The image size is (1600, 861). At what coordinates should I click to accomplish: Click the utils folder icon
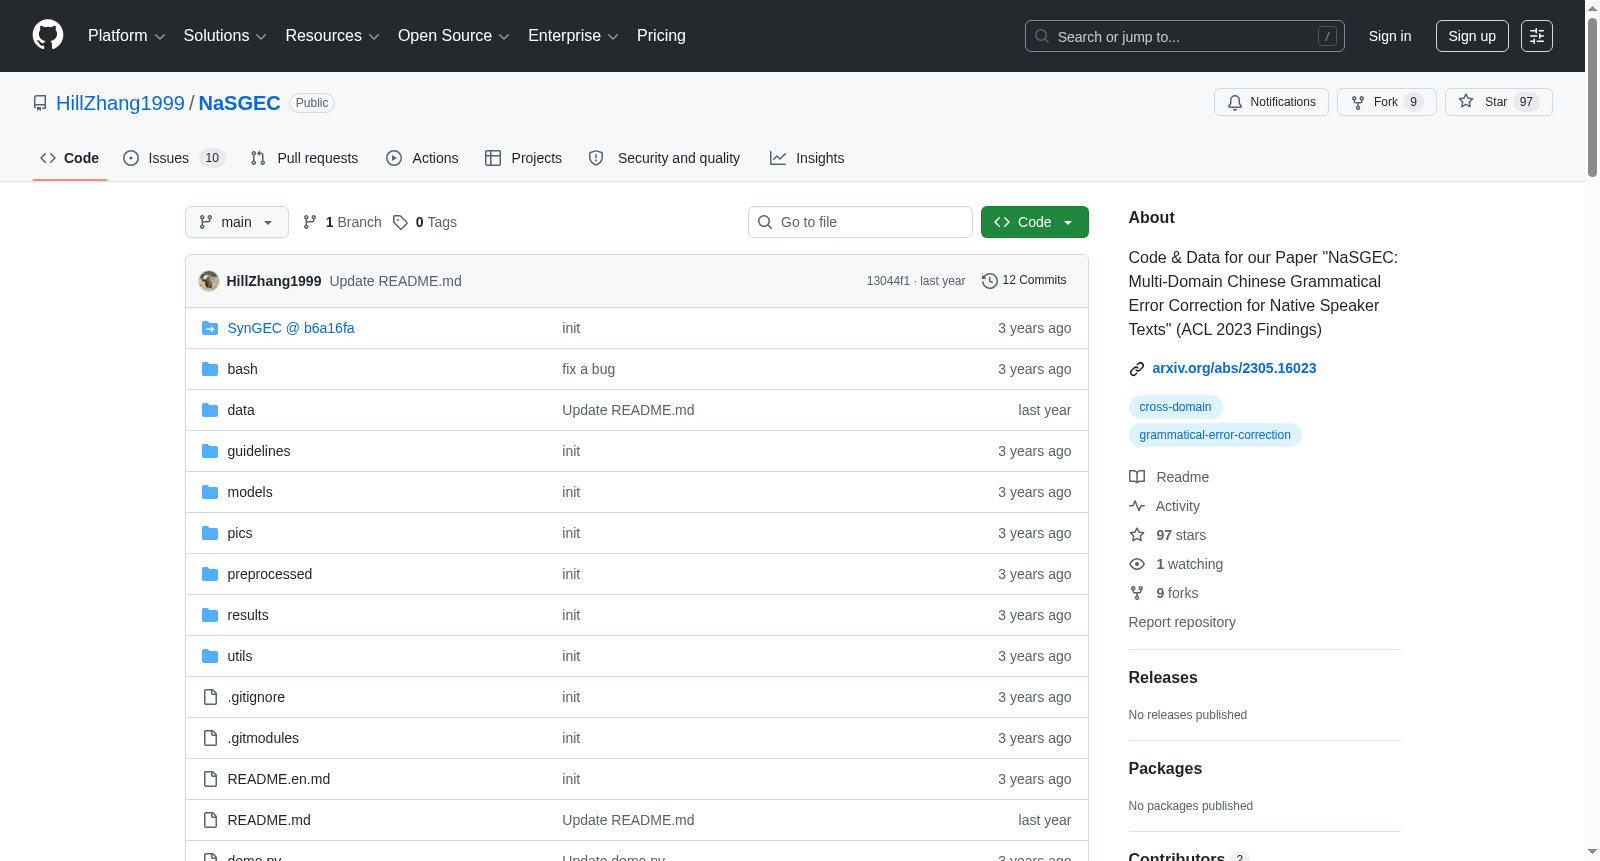click(210, 656)
